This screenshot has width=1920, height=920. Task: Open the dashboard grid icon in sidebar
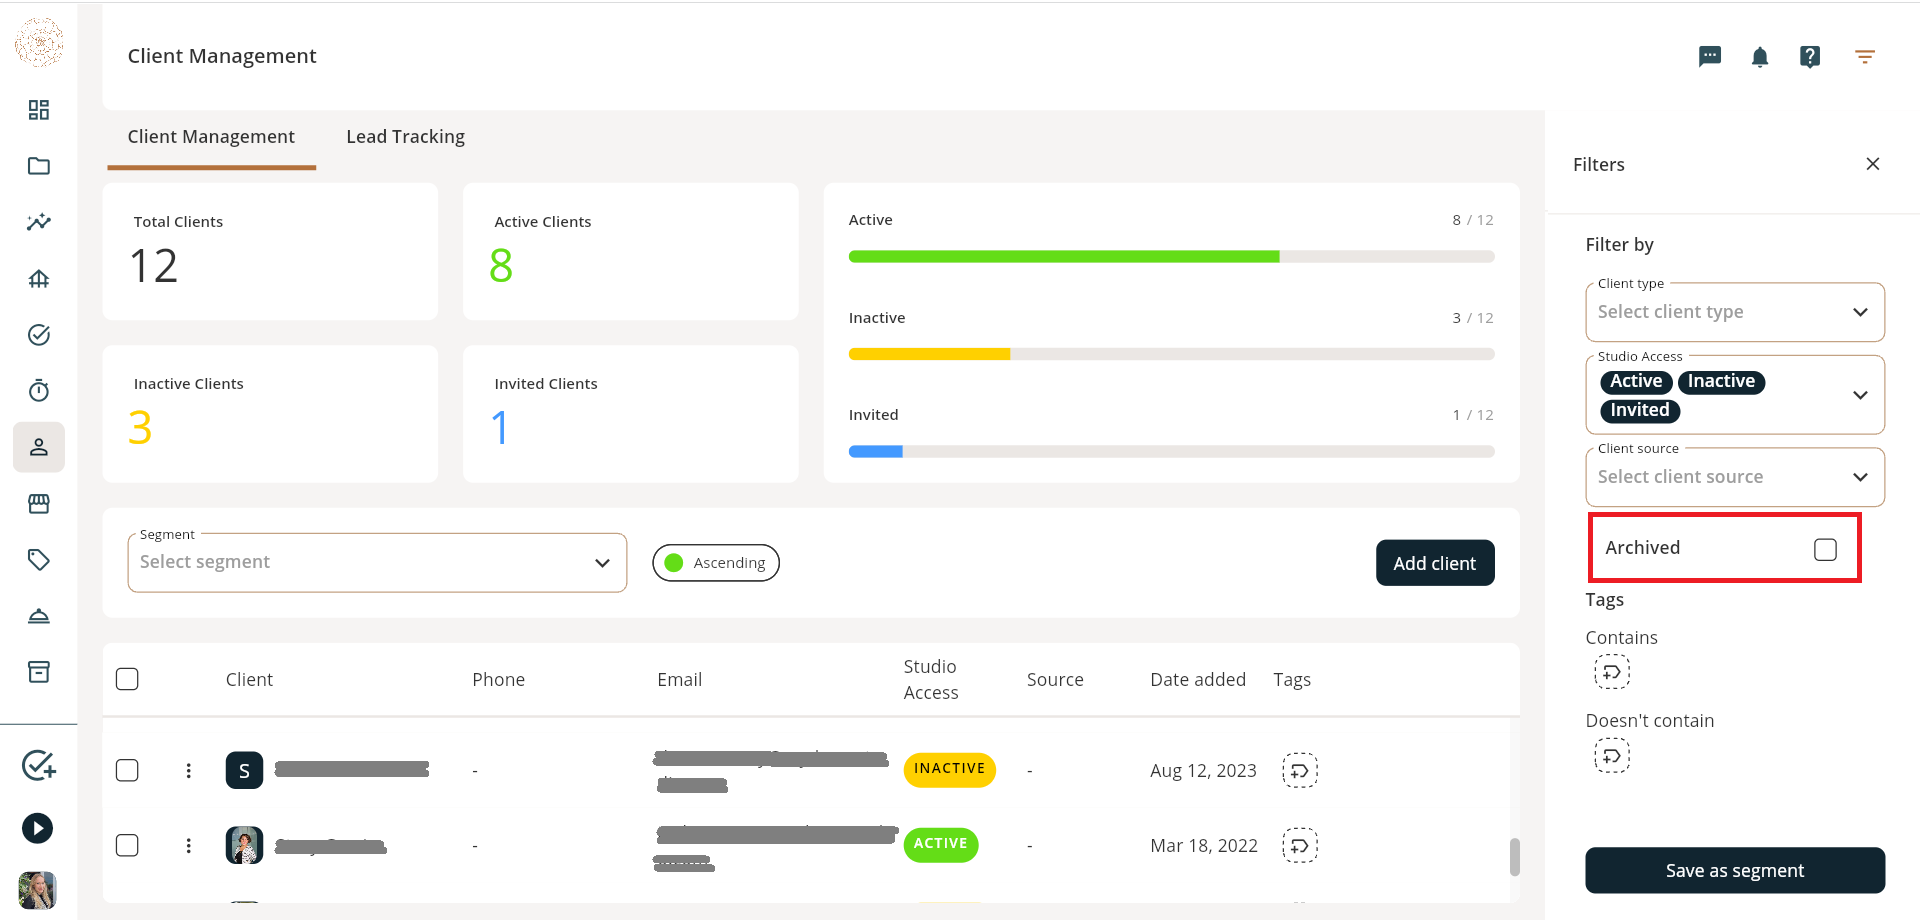coord(39,110)
